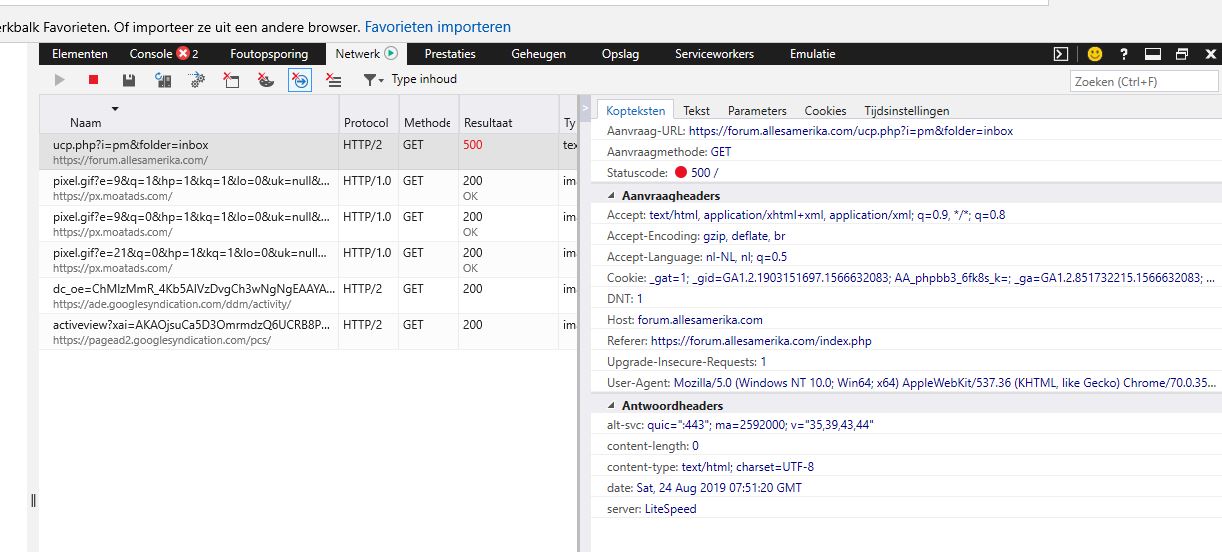Clear the browser cache icon

click(x=231, y=80)
